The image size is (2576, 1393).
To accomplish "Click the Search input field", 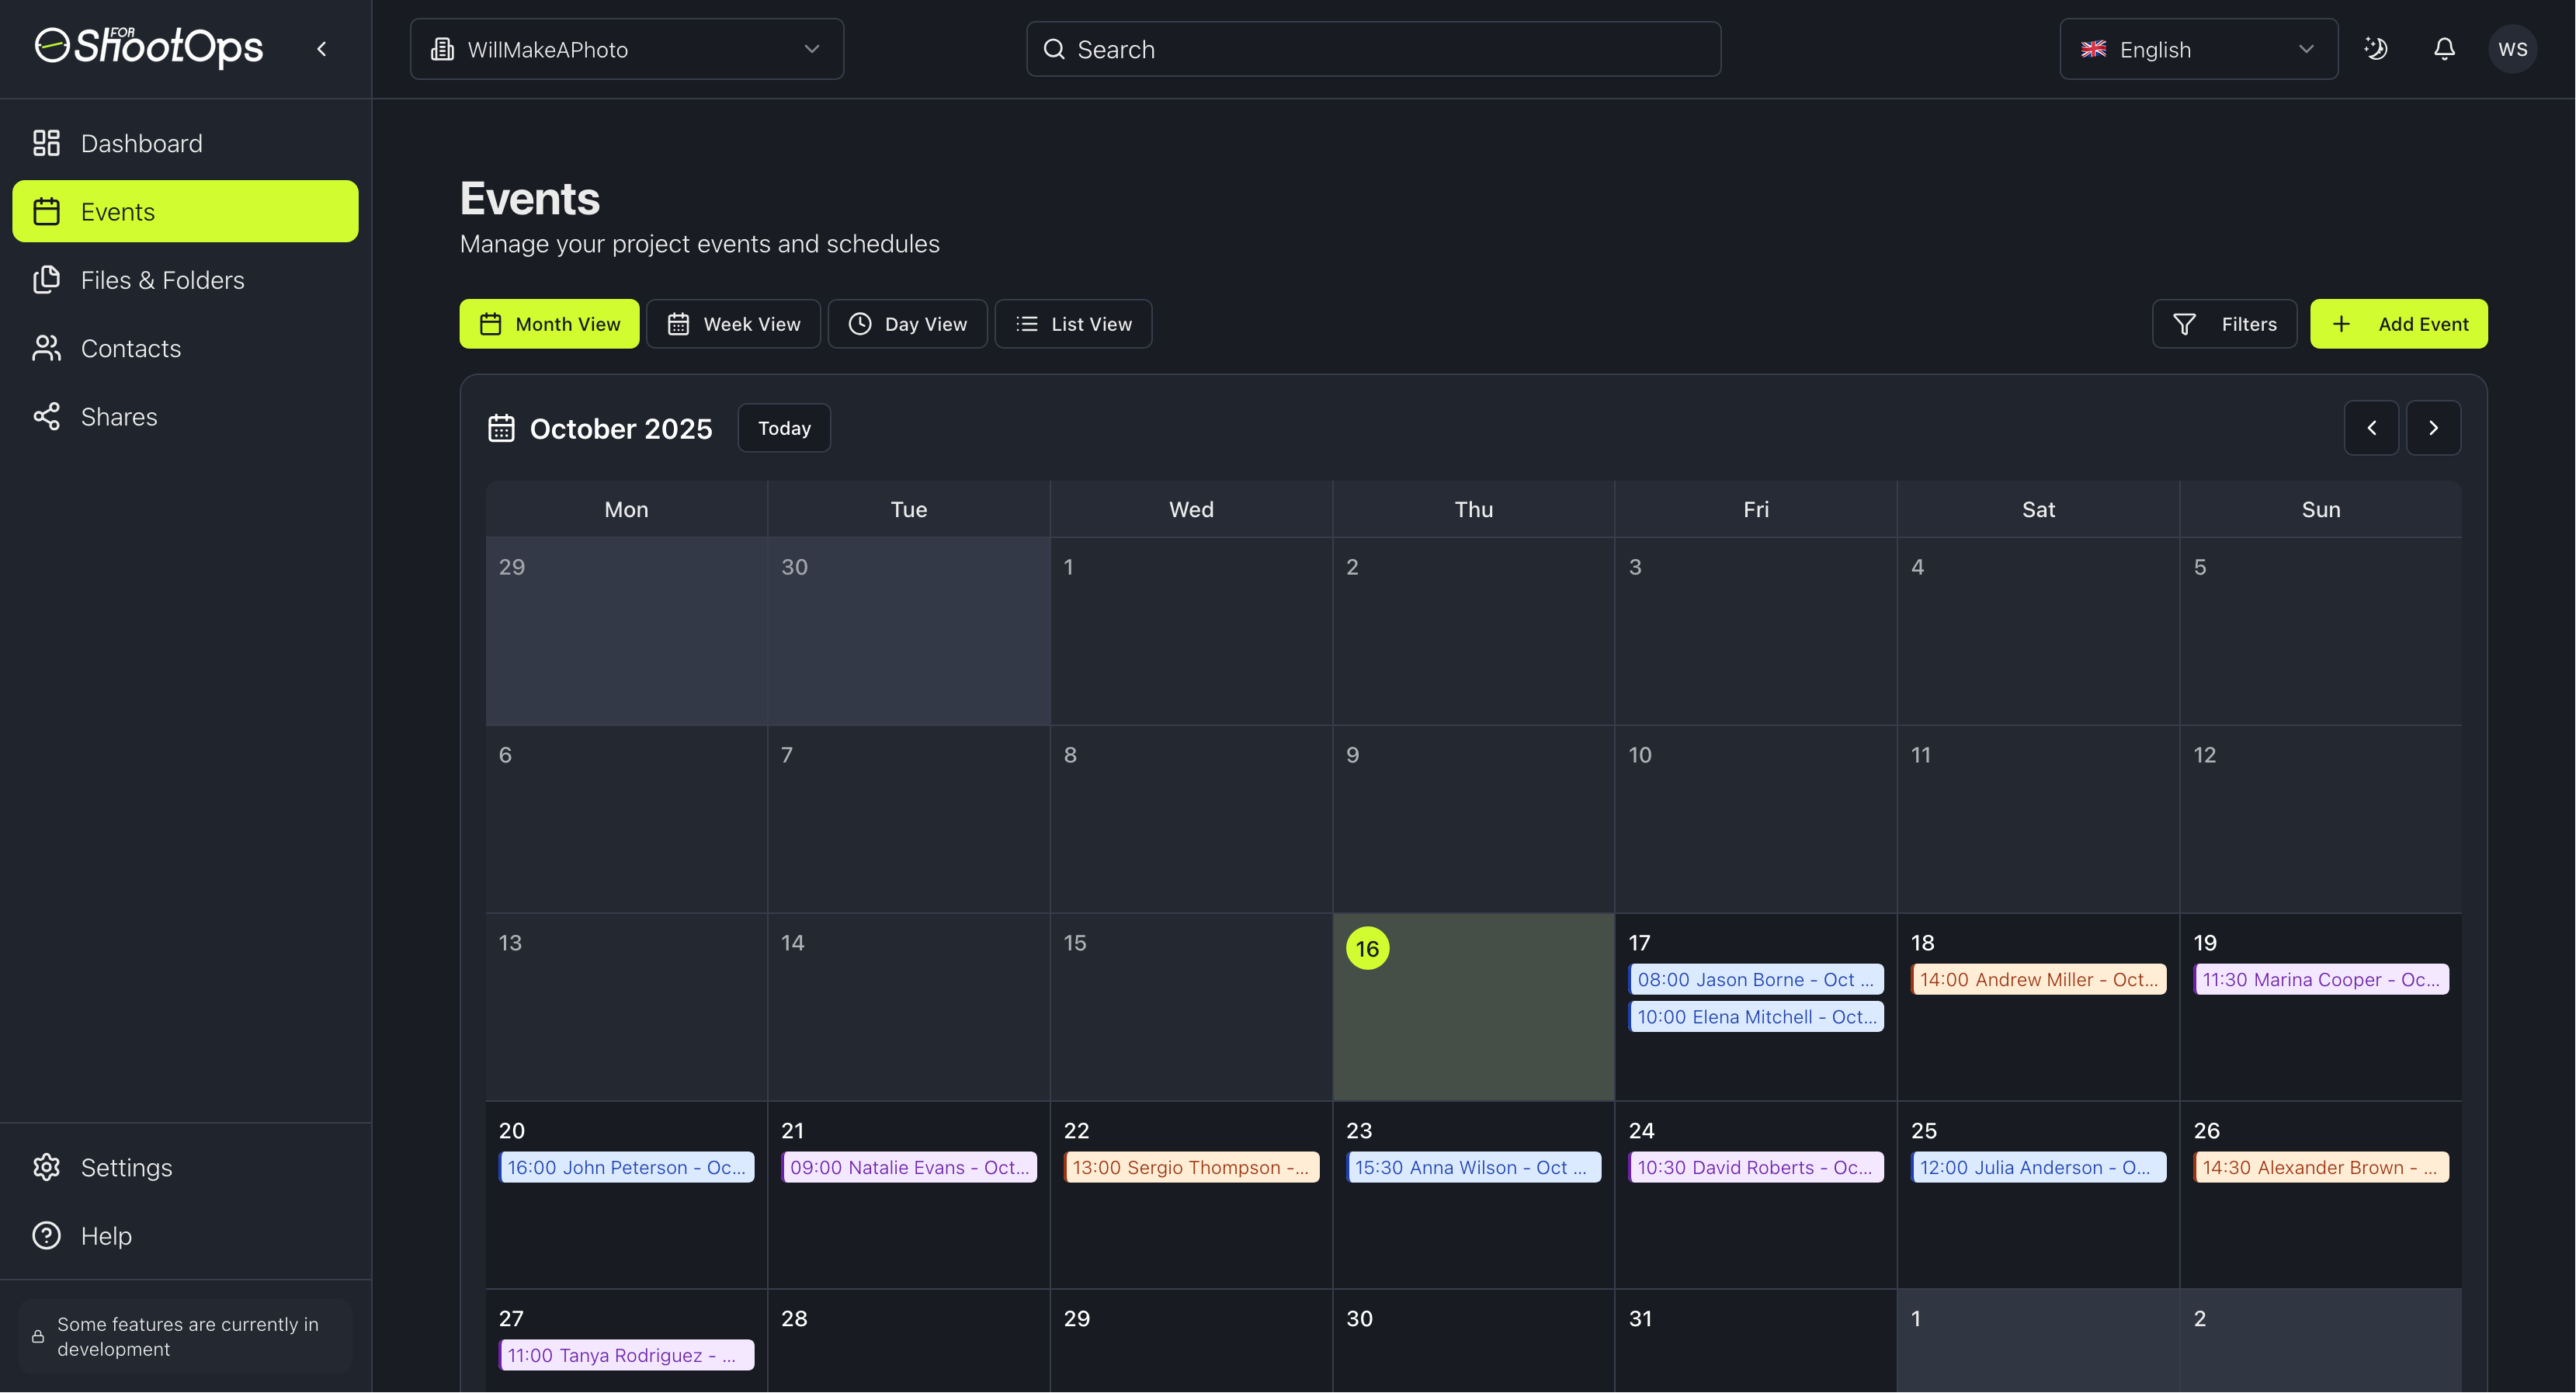I will 1372,49.
